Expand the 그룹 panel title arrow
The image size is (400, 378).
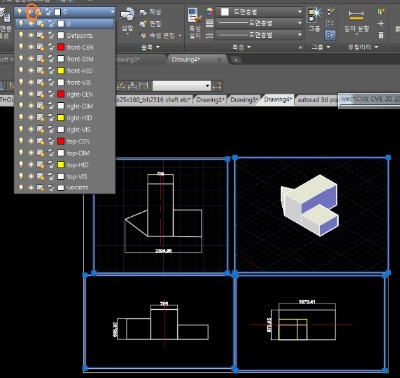click(328, 47)
